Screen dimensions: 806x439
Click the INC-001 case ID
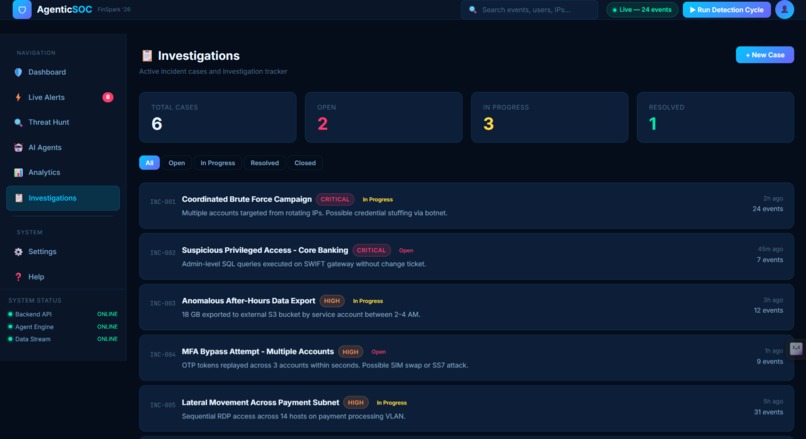pos(162,202)
